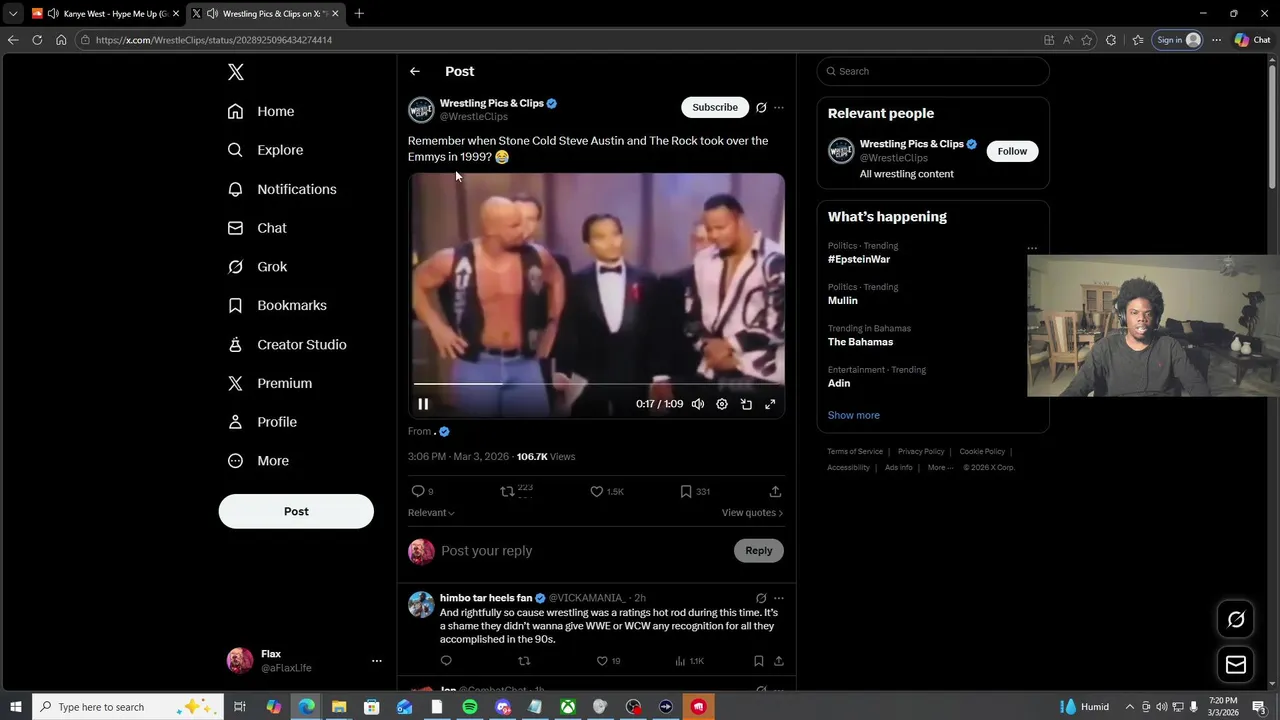Click Grok icon next to Subscribe button

761,107
